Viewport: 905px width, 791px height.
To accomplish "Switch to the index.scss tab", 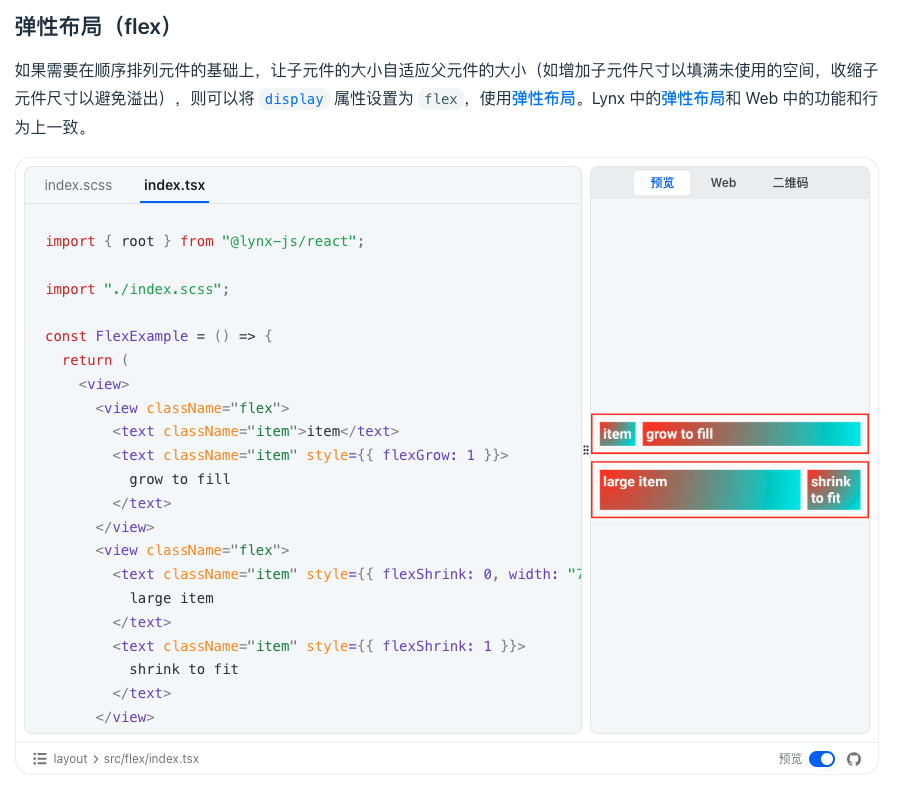I will (x=78, y=185).
